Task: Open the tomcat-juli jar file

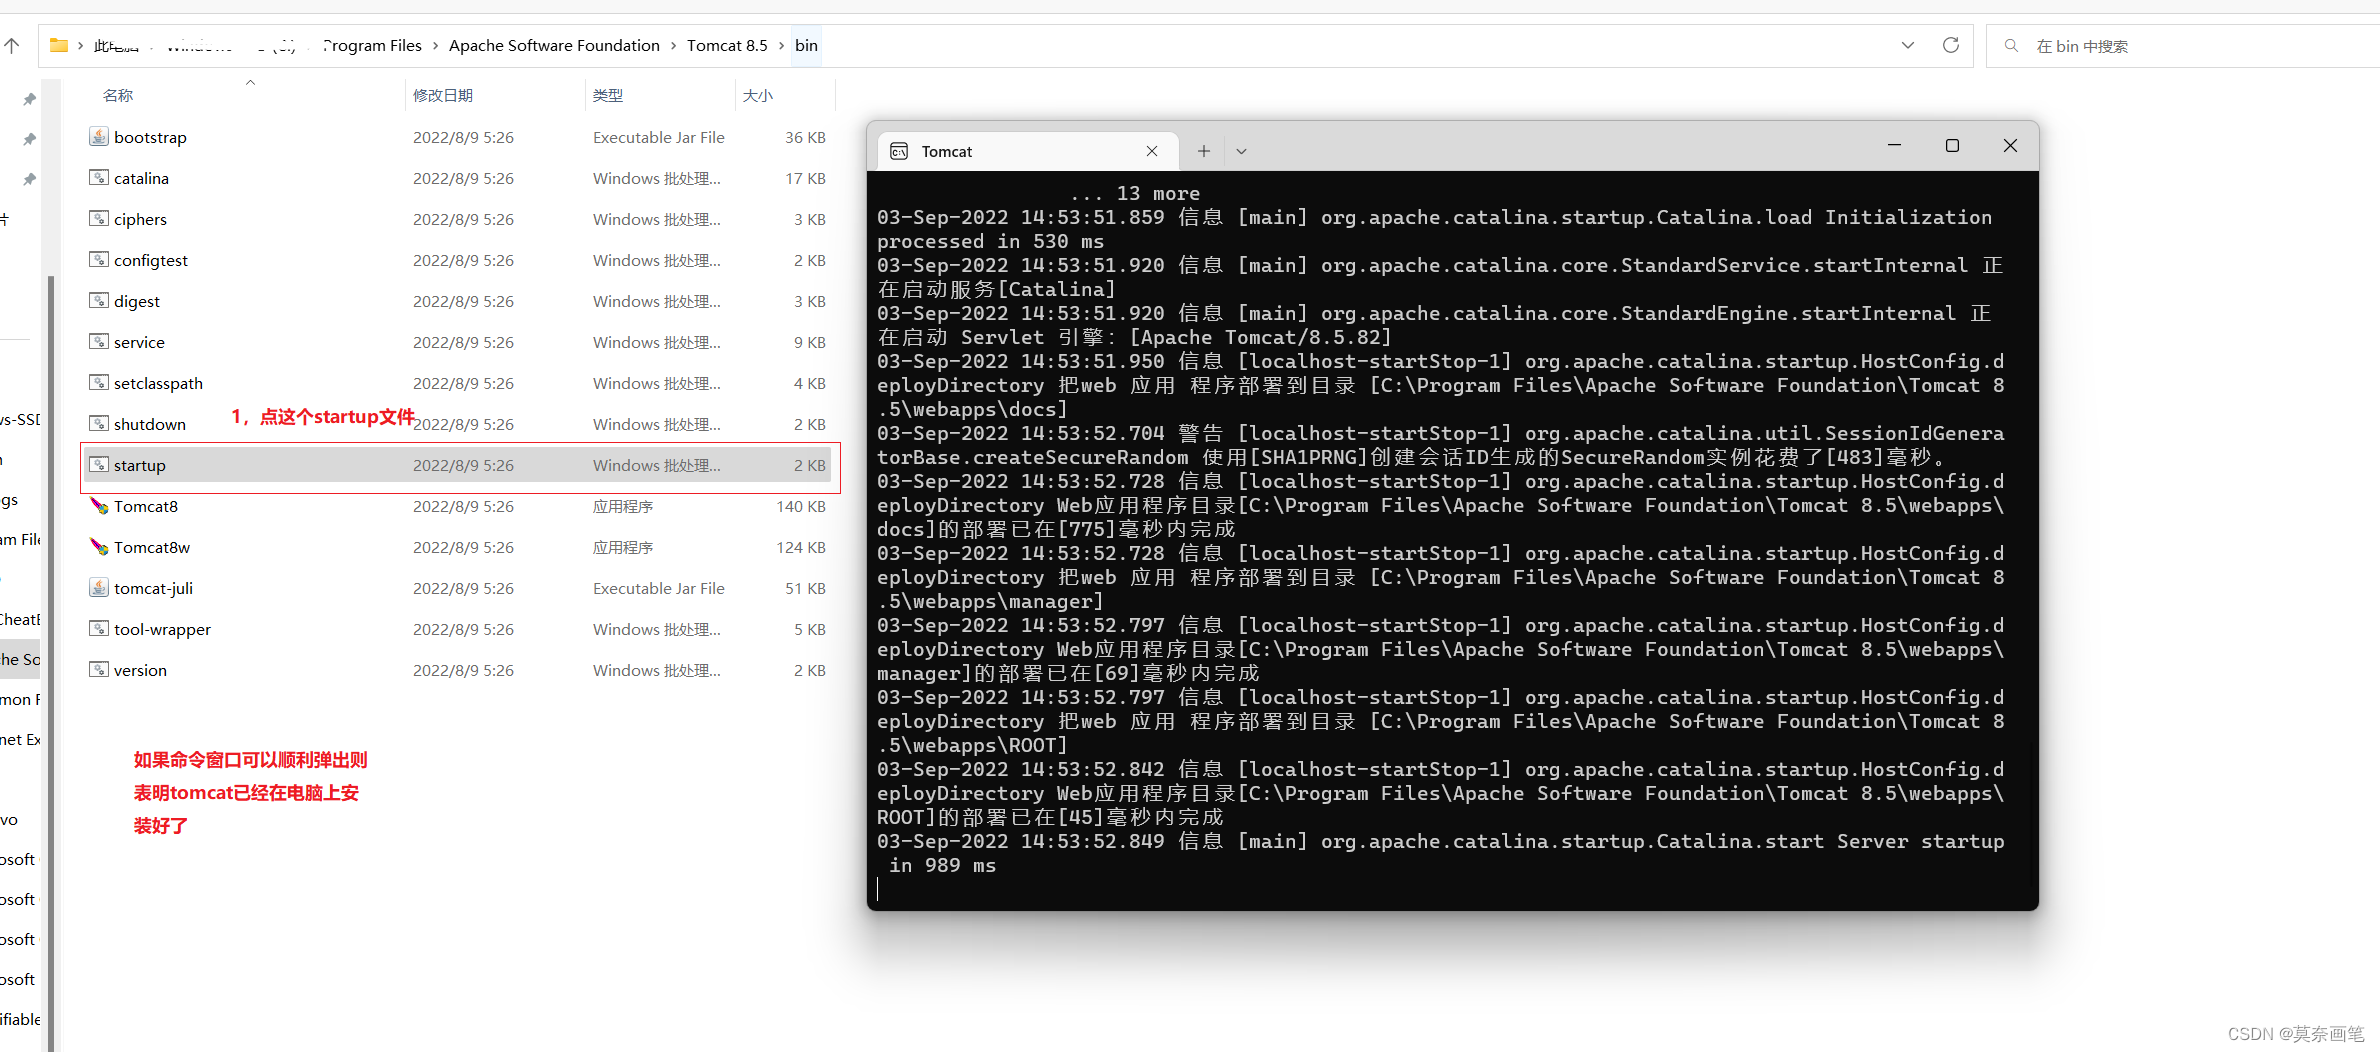Action: coord(152,588)
